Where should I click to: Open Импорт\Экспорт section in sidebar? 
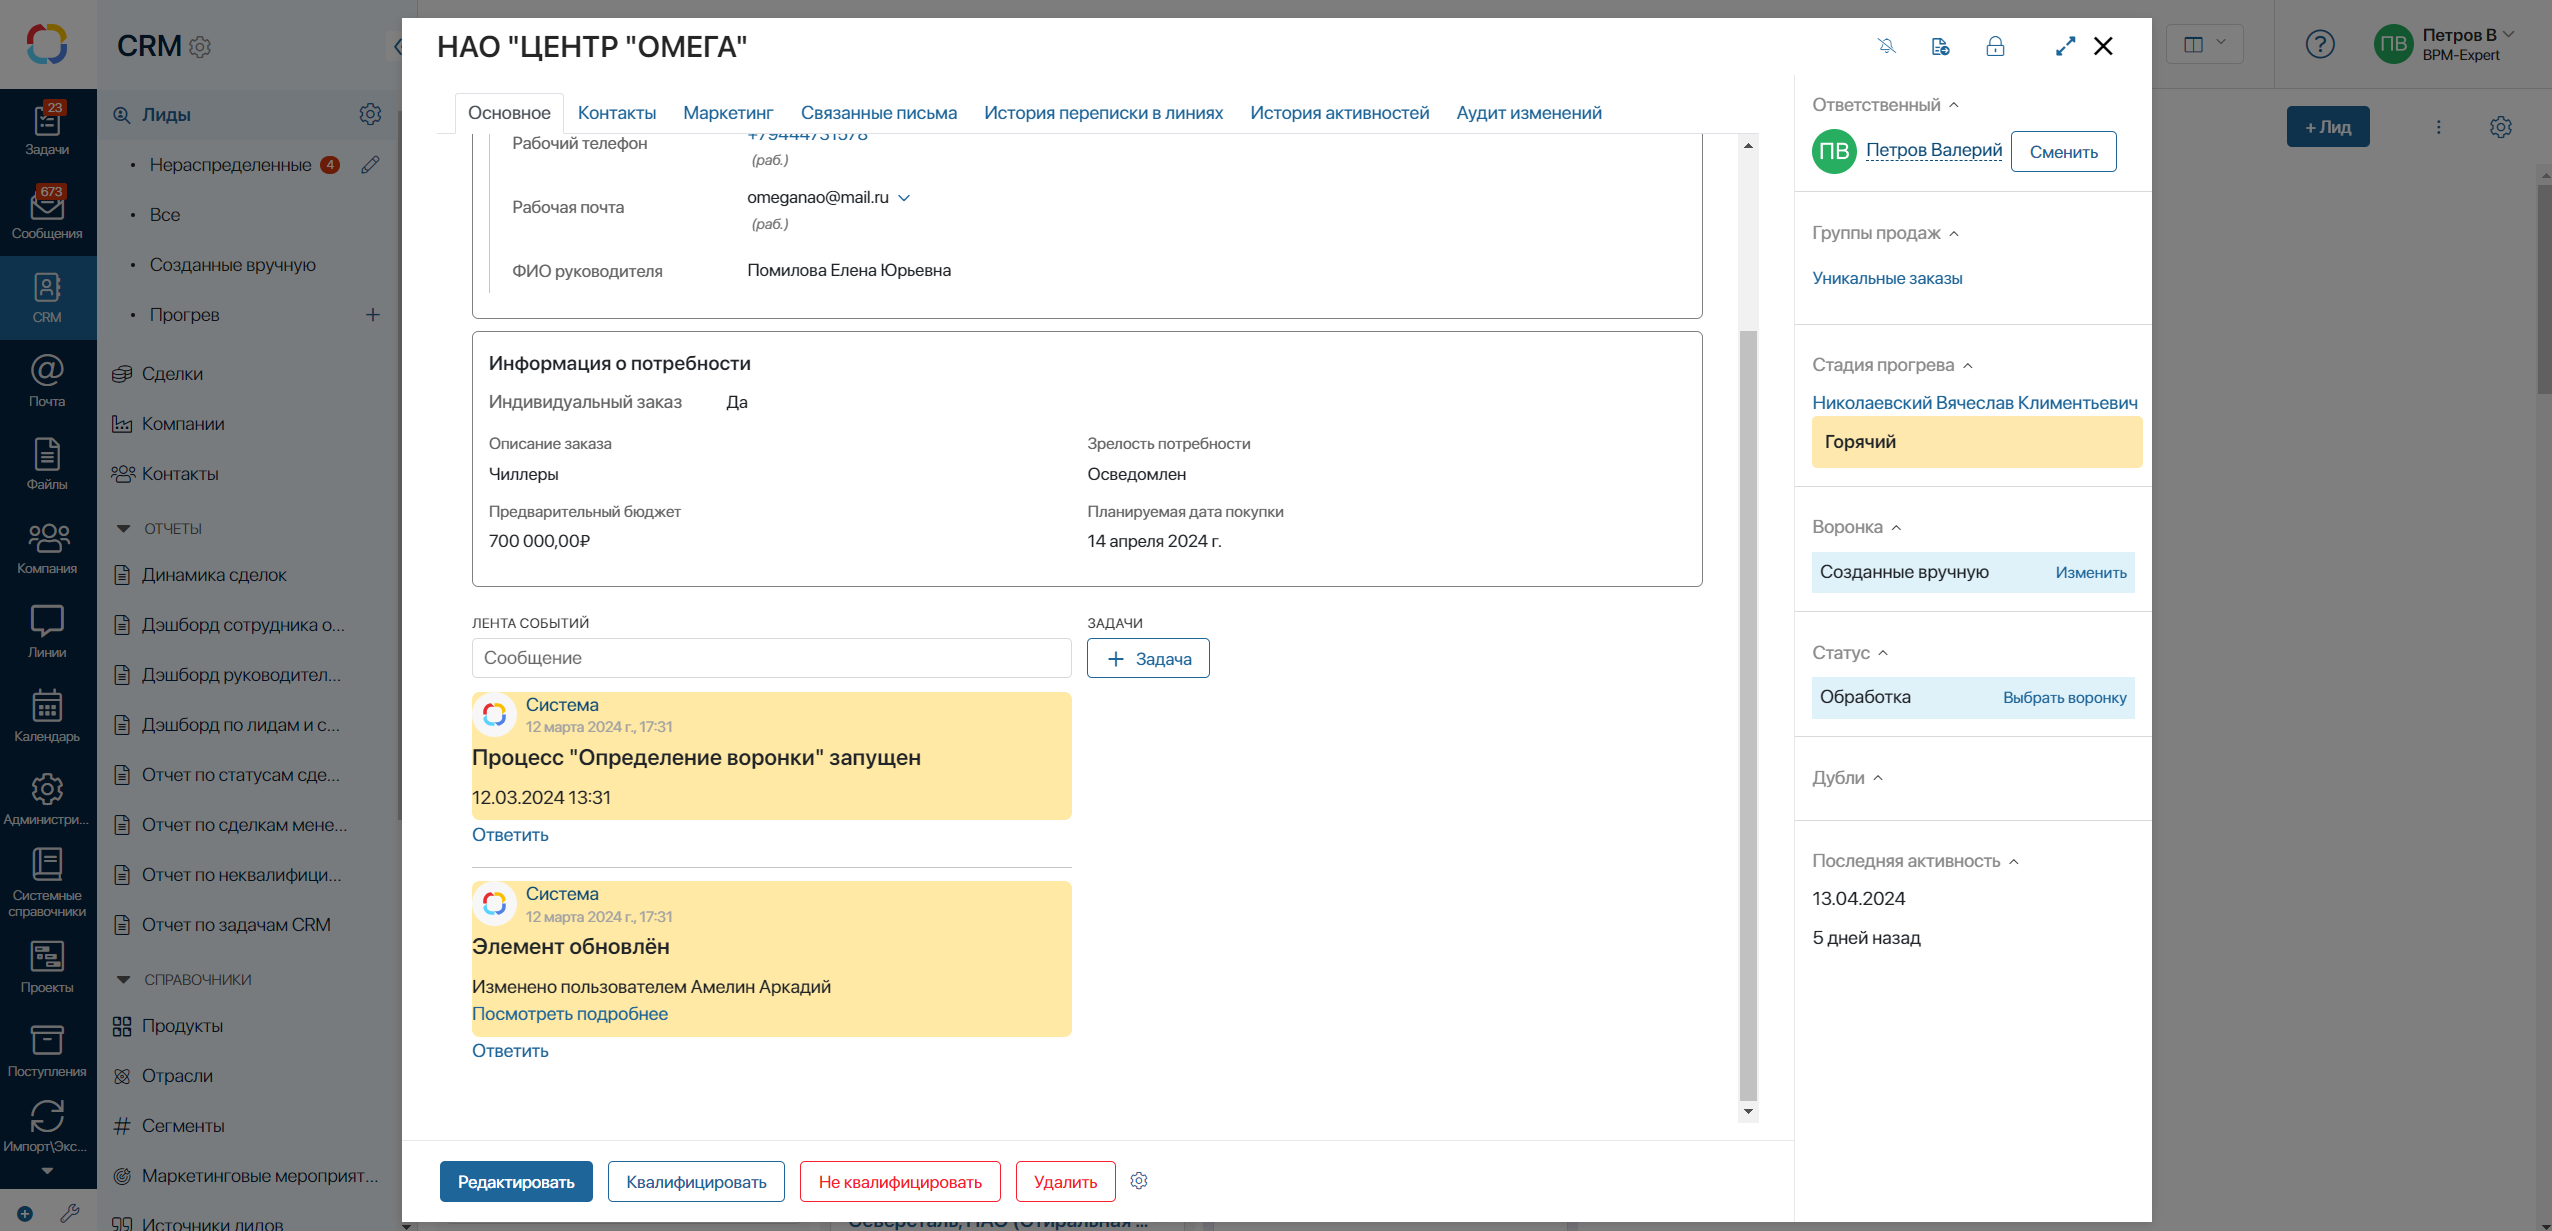tap(47, 1127)
